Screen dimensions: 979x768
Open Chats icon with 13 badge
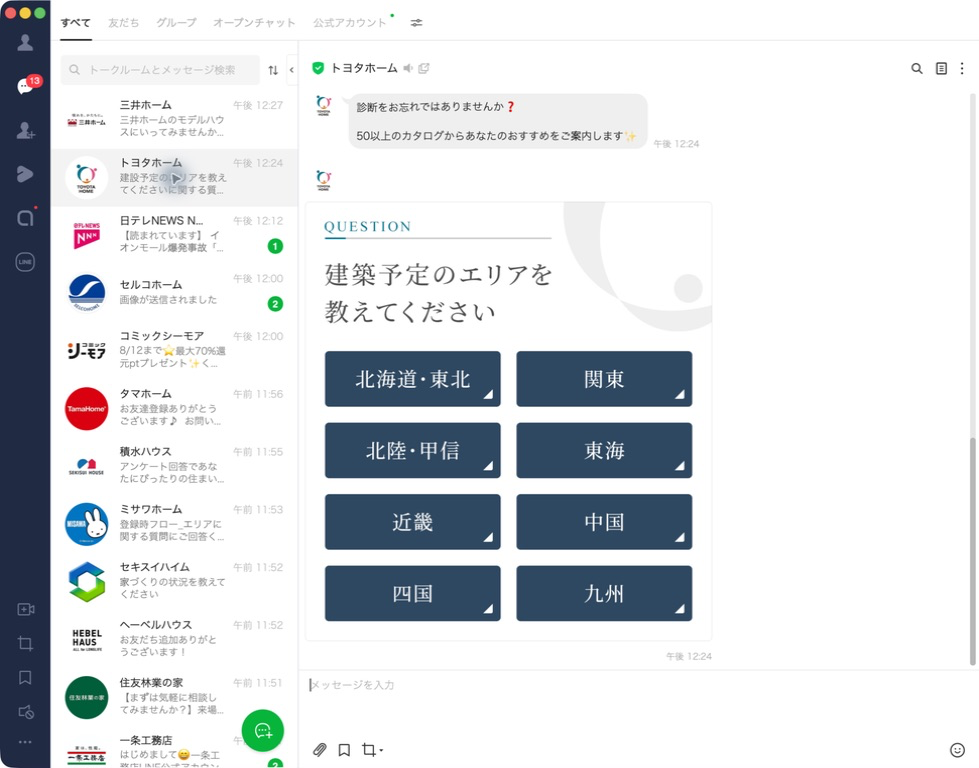coord(27,86)
